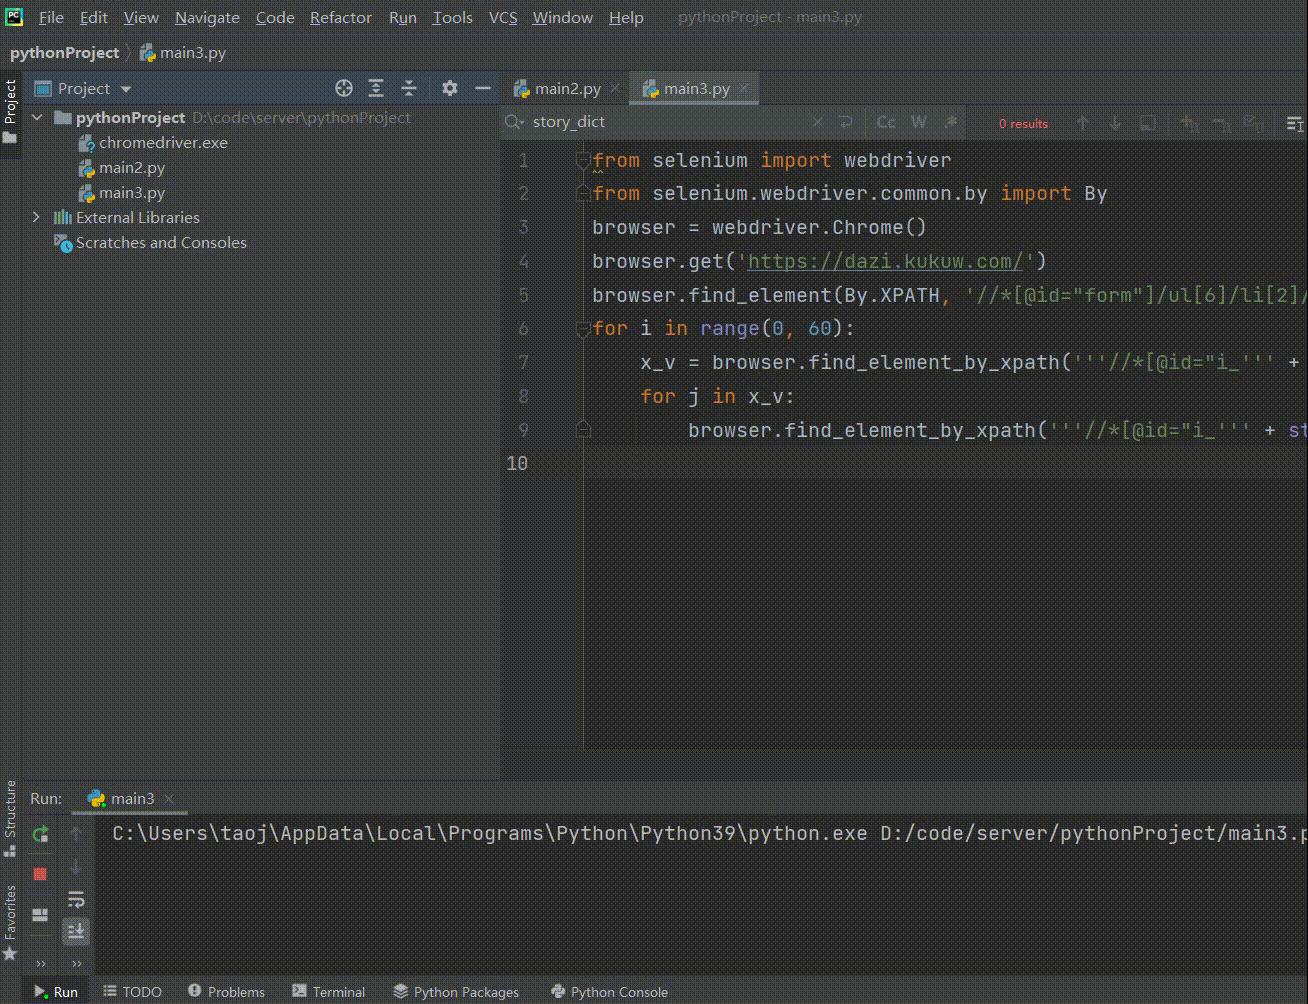Open the Structure sidebar tab
This screenshot has width=1308, height=1004.
[10, 818]
